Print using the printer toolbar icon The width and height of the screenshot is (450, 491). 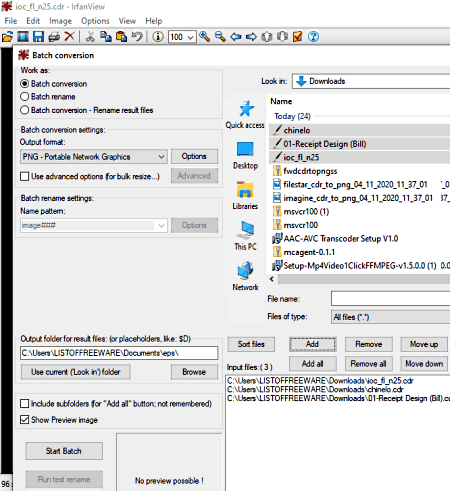coord(54,37)
